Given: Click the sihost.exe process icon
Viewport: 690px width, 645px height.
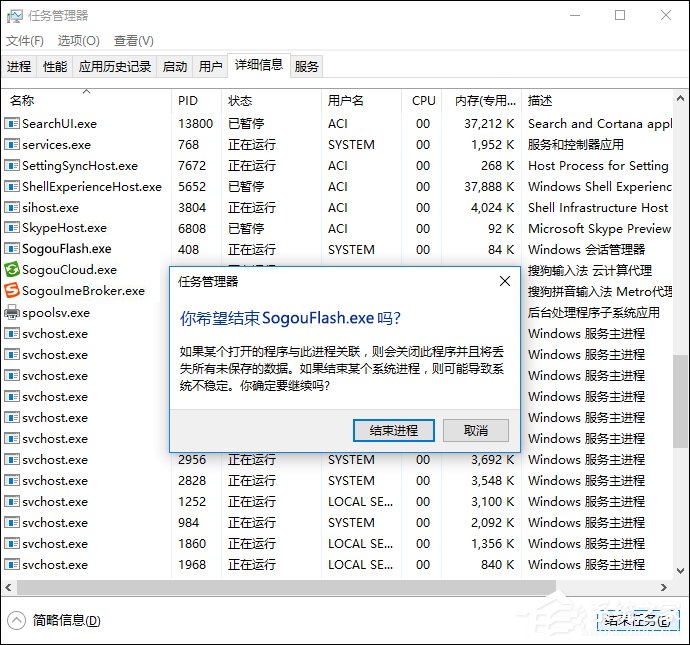Looking at the screenshot, I should [12, 208].
